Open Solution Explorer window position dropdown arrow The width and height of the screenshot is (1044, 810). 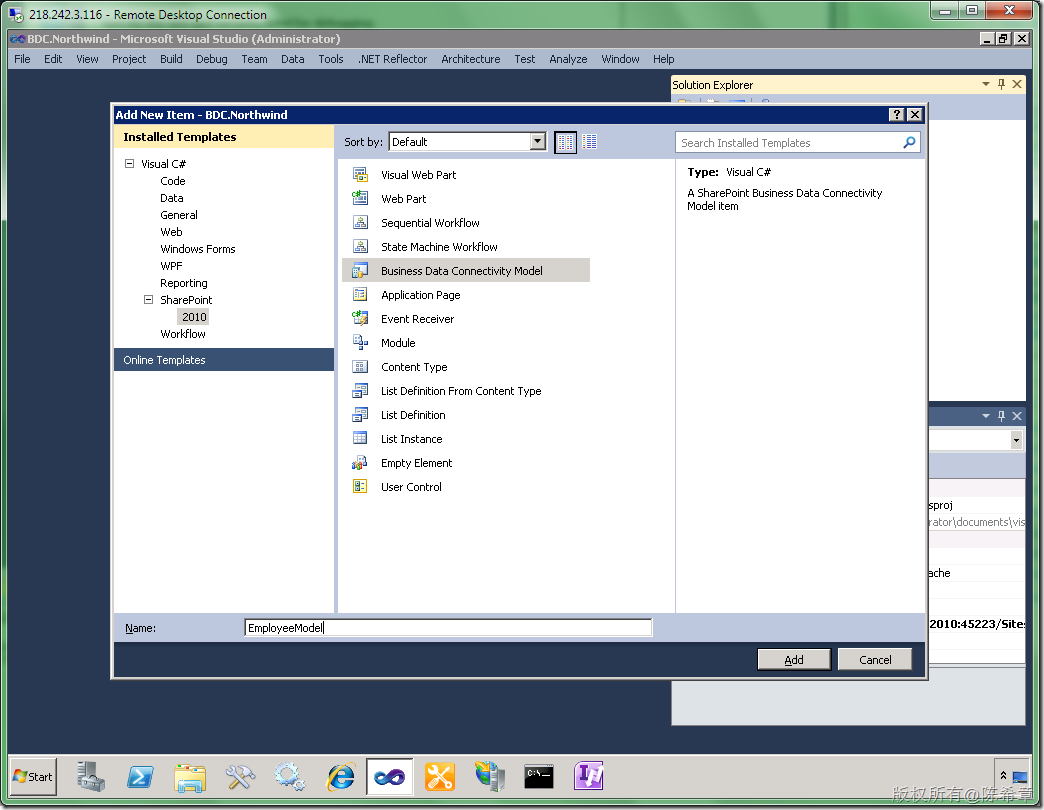986,84
